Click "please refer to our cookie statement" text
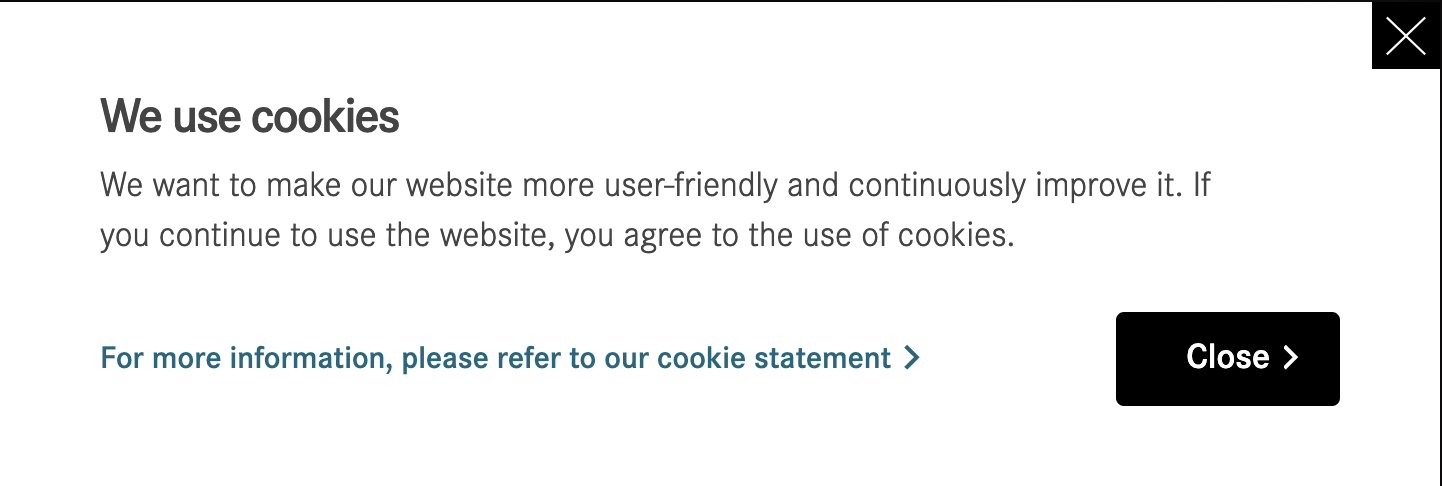This screenshot has width=1442, height=486. [x=646, y=358]
